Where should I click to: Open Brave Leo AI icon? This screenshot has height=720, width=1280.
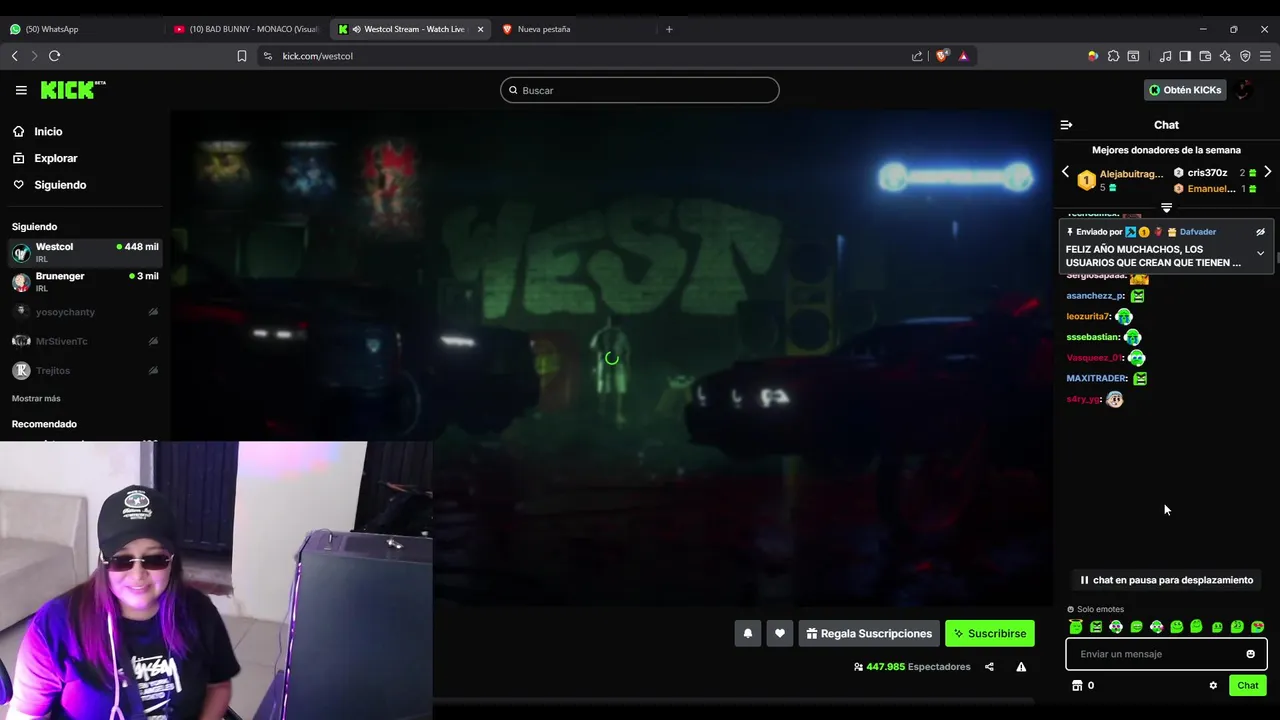(1225, 56)
